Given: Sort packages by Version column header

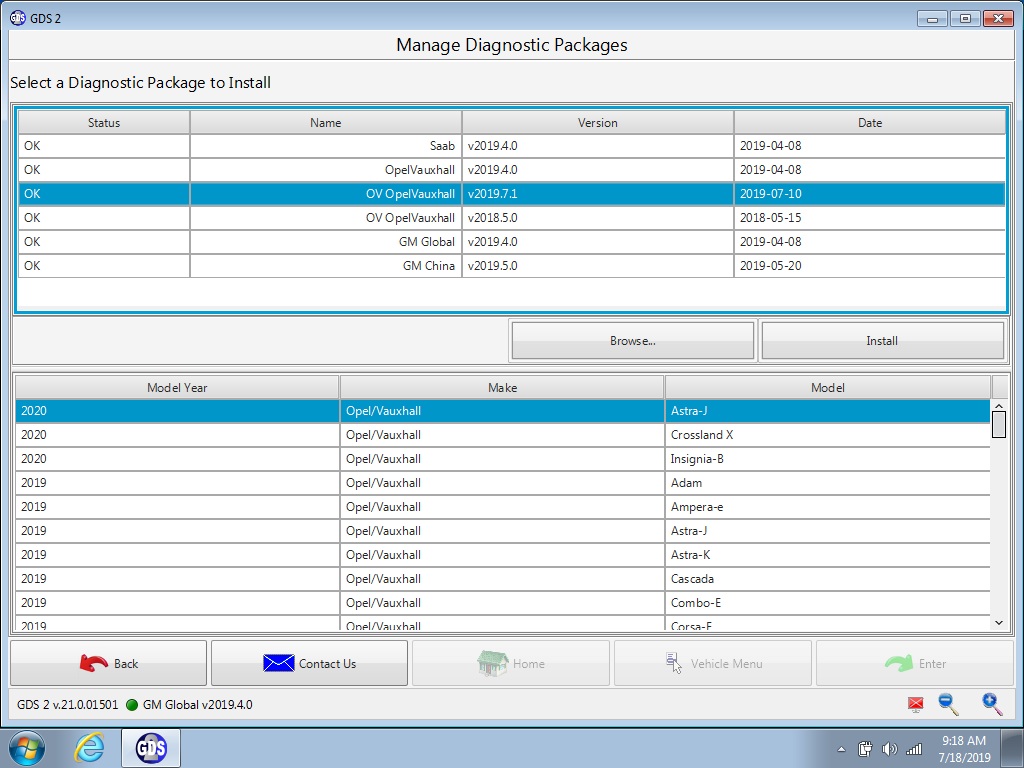Looking at the screenshot, I should [598, 122].
